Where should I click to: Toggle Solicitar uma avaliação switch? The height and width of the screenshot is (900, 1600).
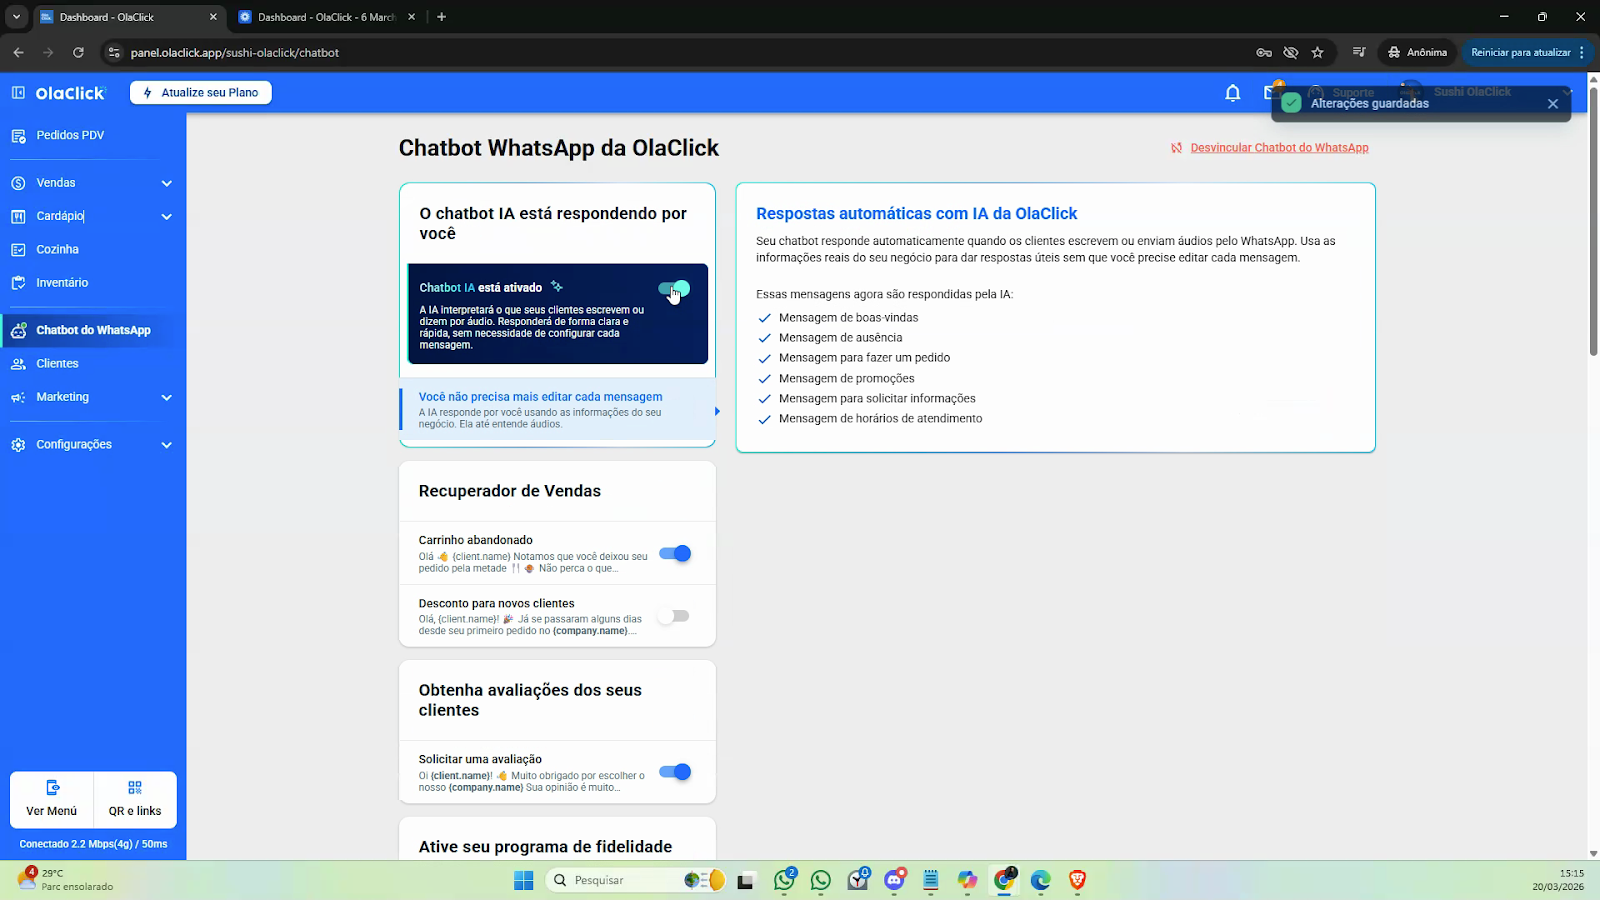click(675, 772)
